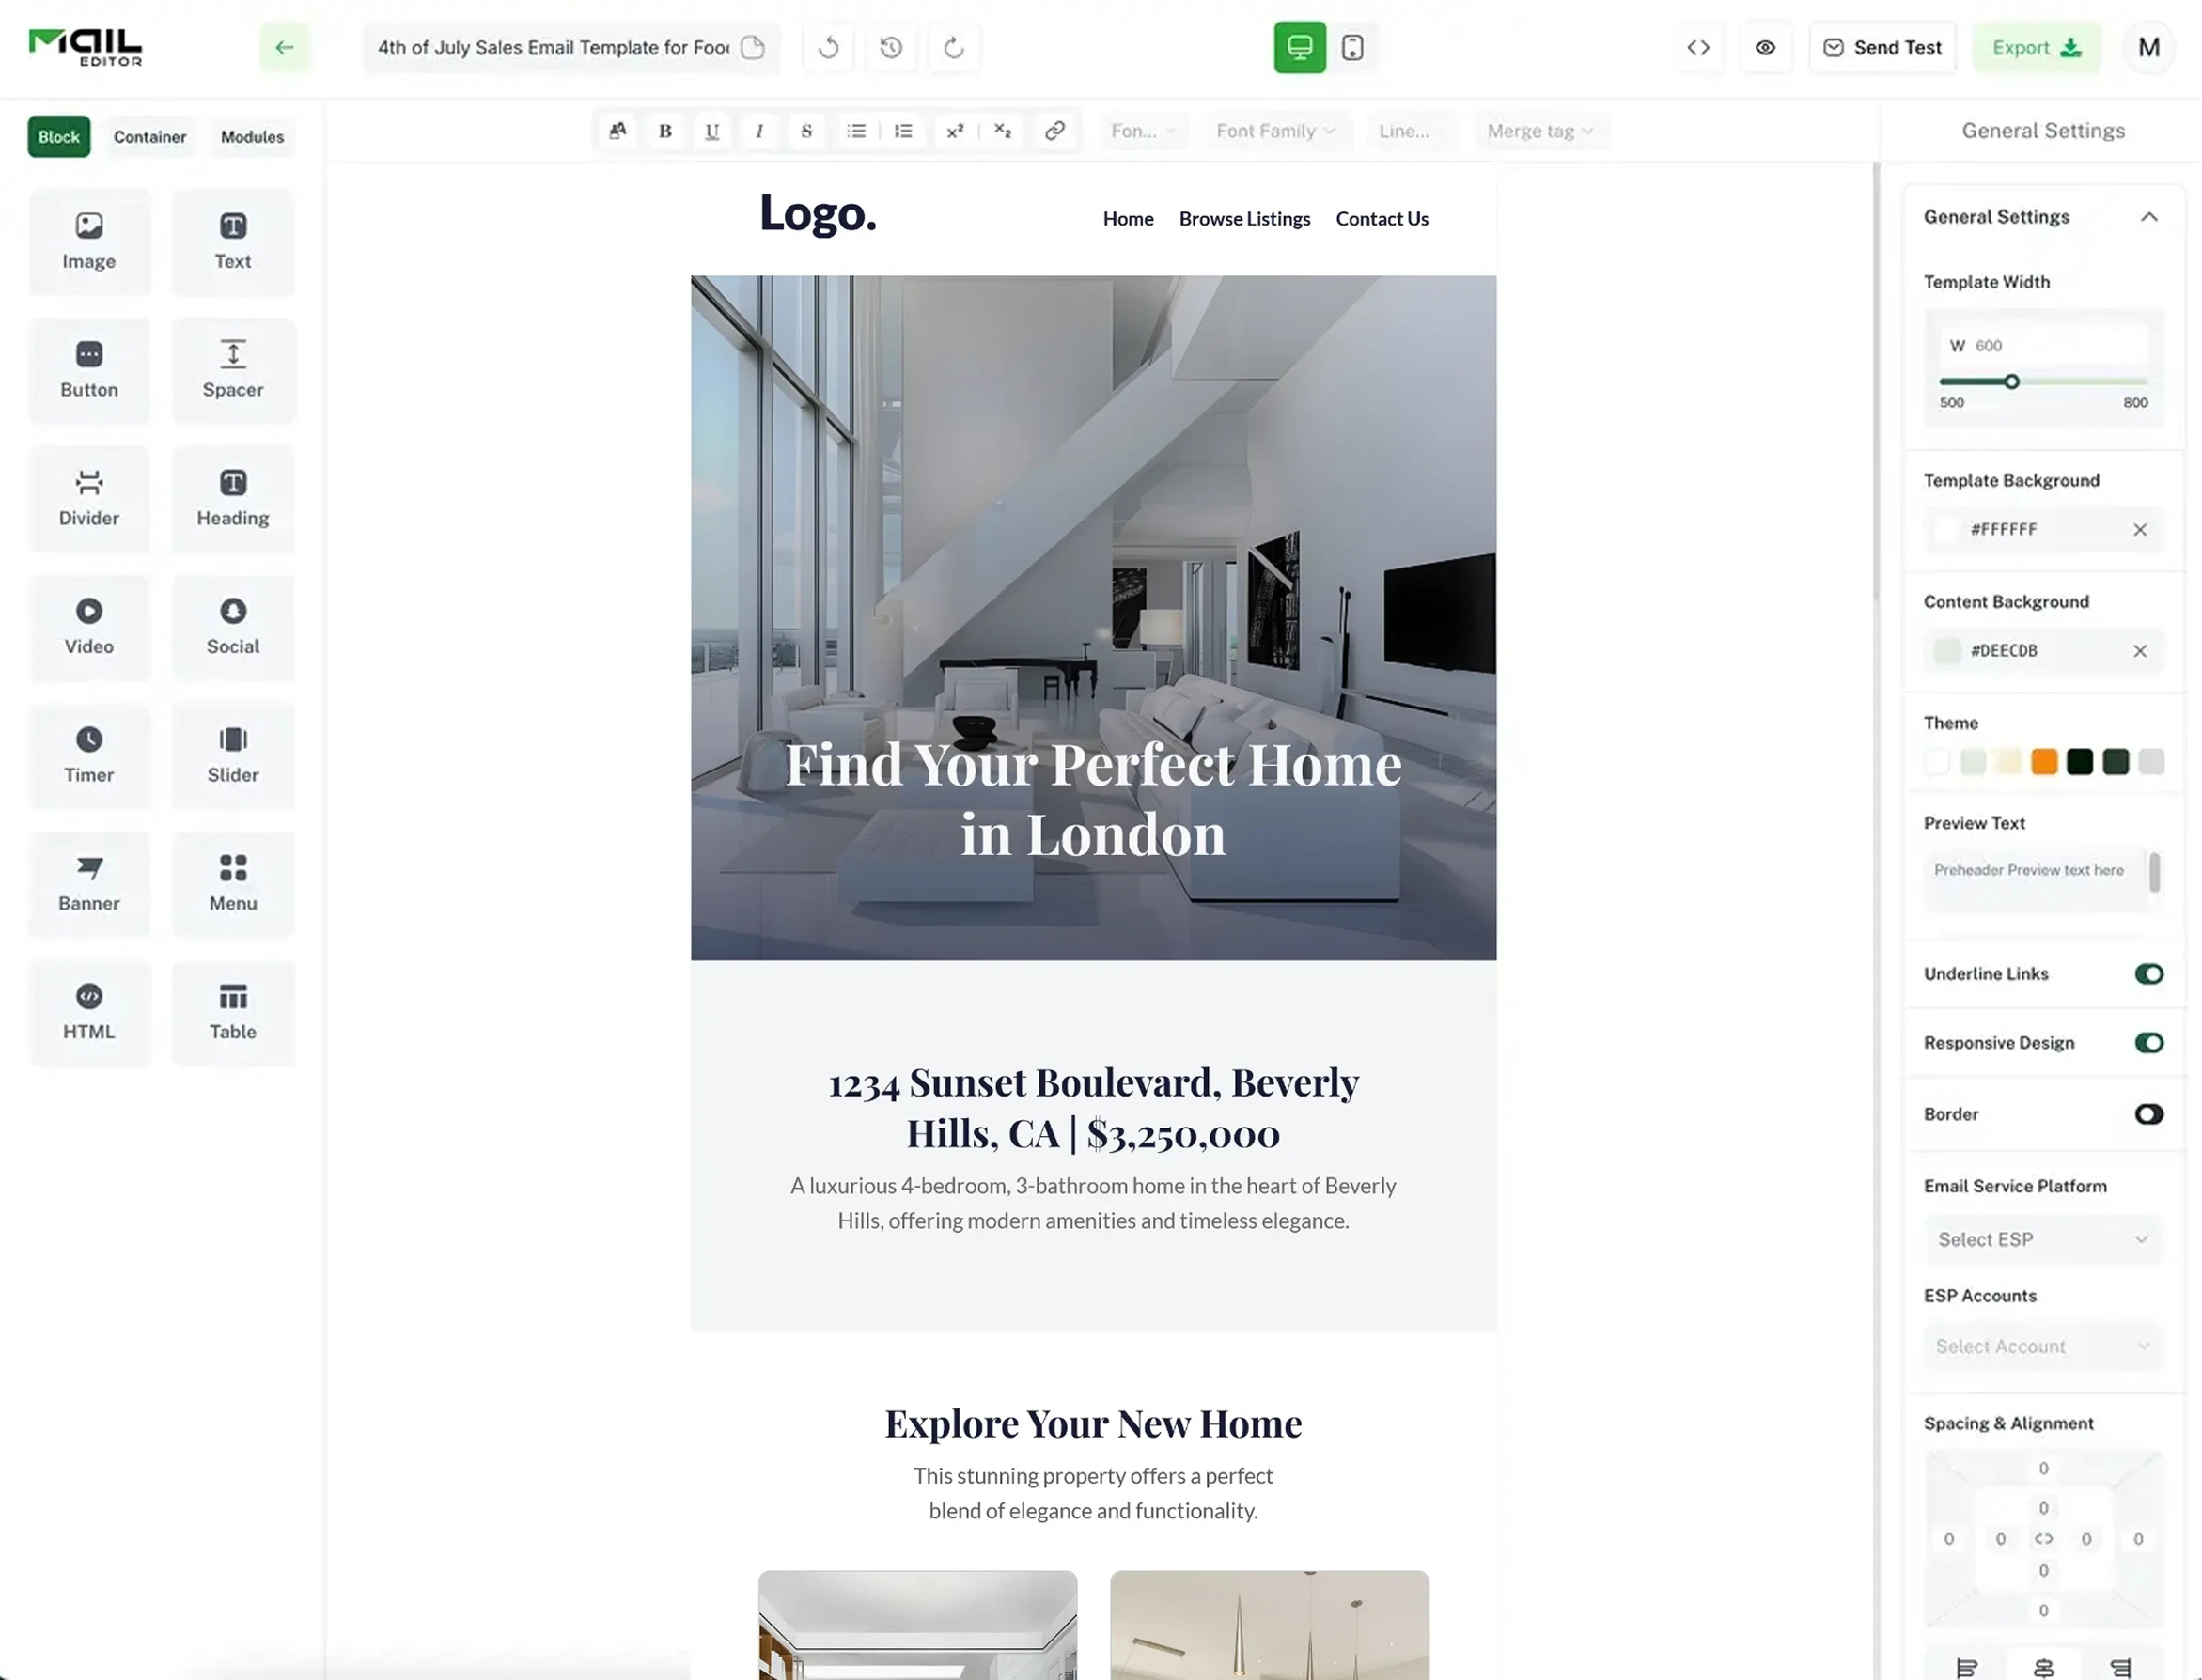Open the Select Account dropdown
Viewport: 2202px width, 1680px height.
[x=2042, y=1347]
